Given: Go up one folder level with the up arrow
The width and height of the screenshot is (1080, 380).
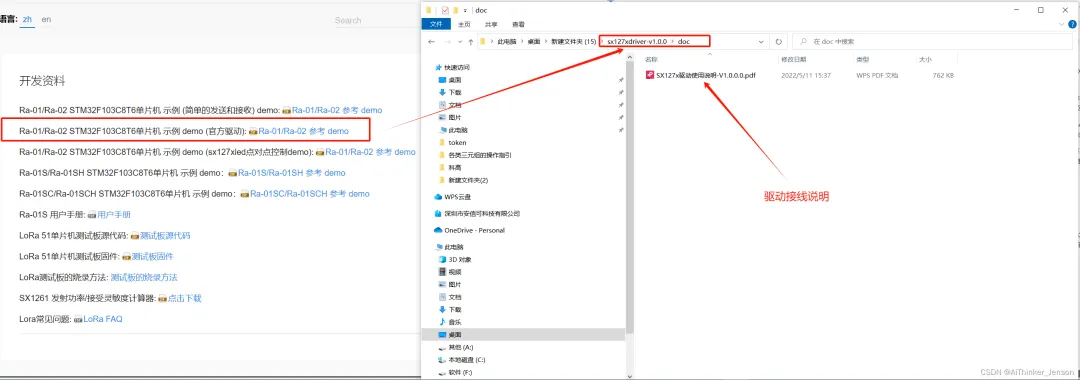Looking at the screenshot, I should click(x=470, y=41).
